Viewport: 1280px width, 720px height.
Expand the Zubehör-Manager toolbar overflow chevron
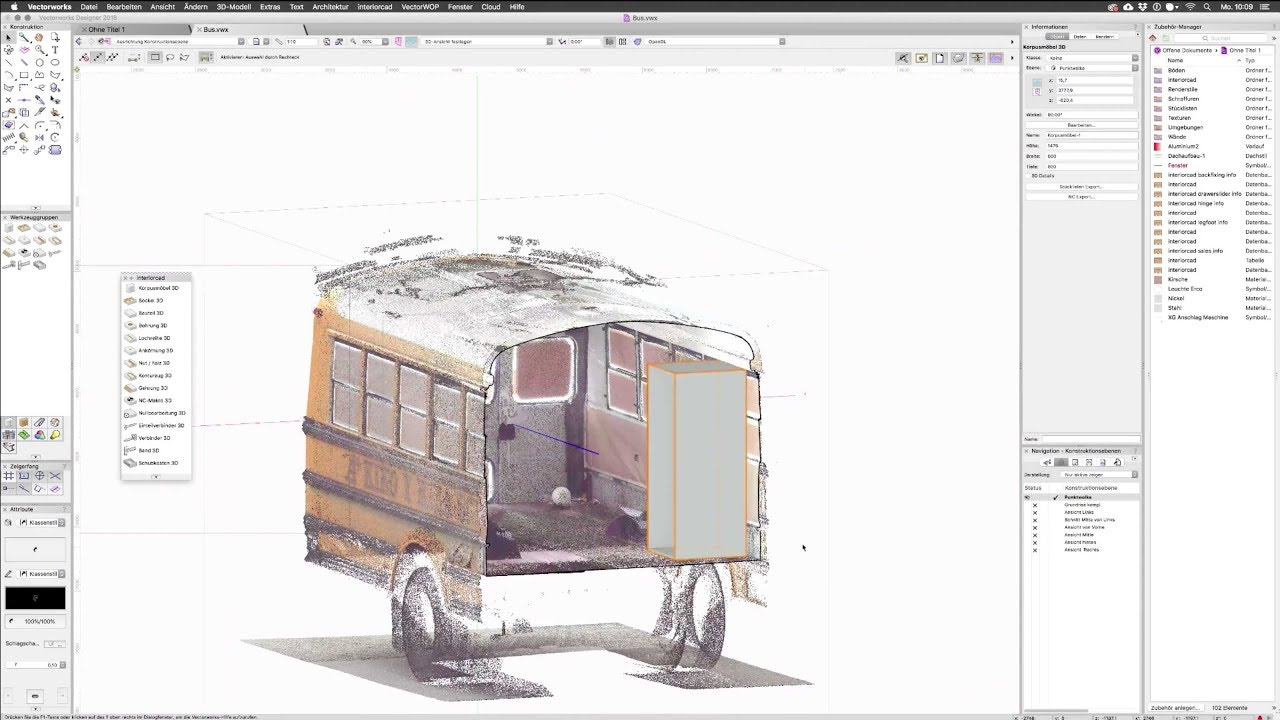point(1274,38)
